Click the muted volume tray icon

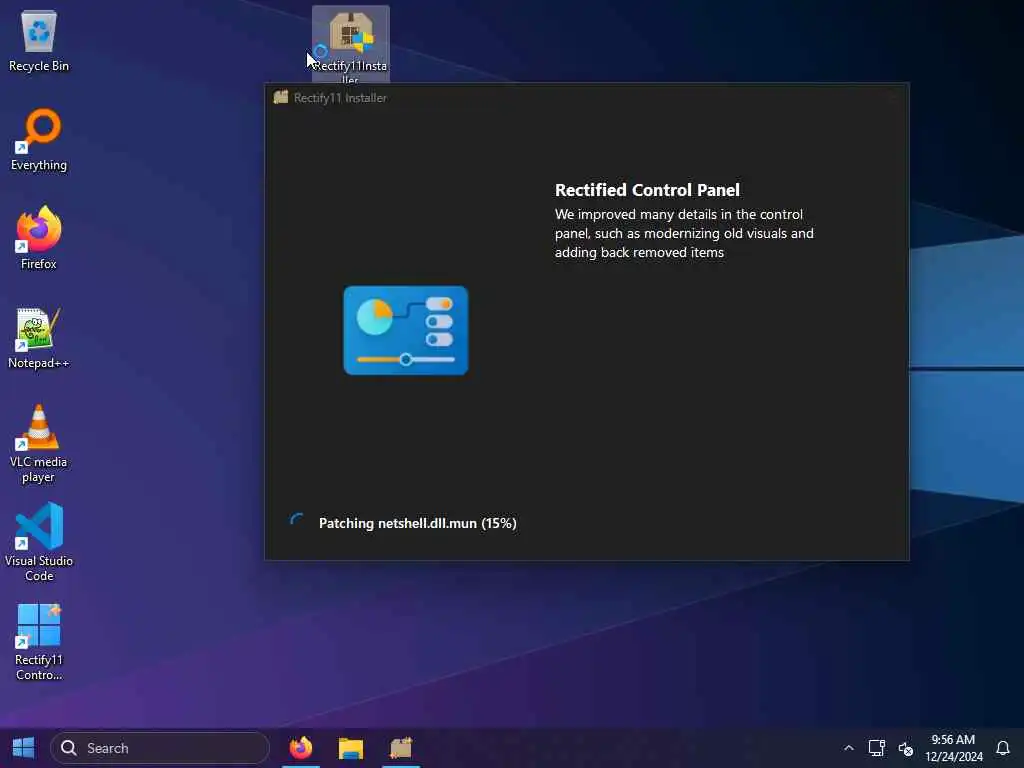[906, 748]
